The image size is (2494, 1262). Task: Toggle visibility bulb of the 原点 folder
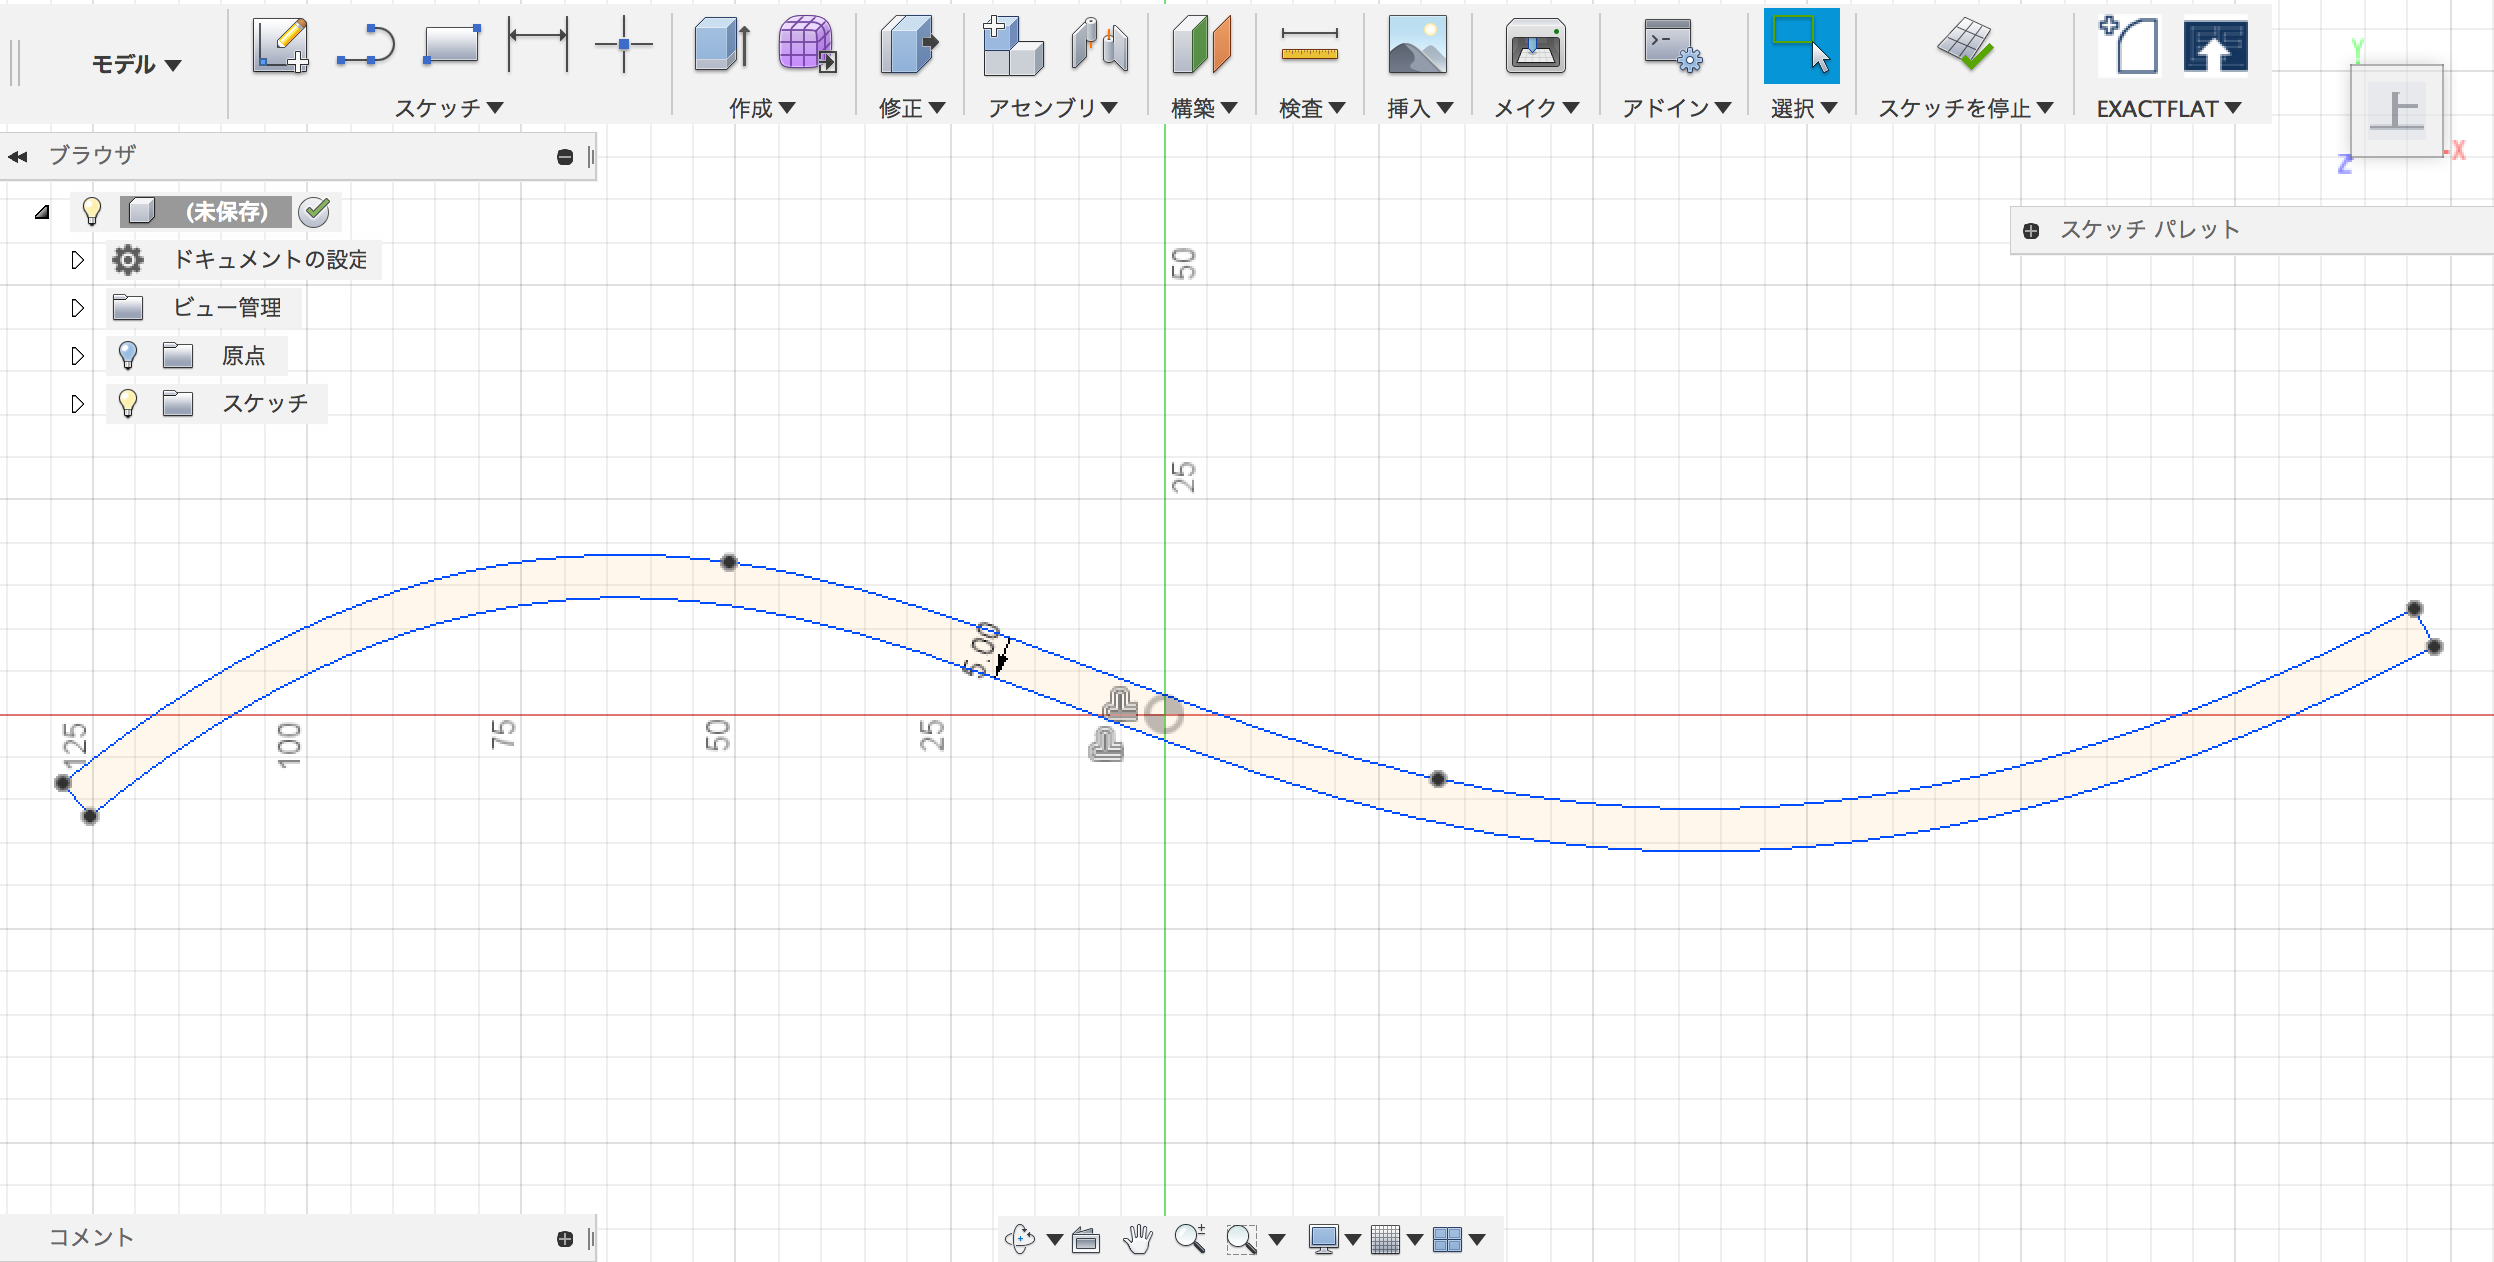click(128, 355)
